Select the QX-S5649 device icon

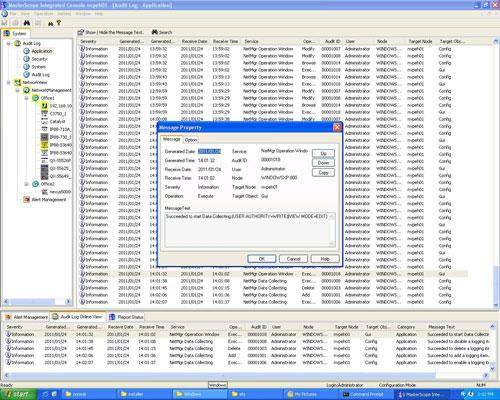(x=44, y=176)
